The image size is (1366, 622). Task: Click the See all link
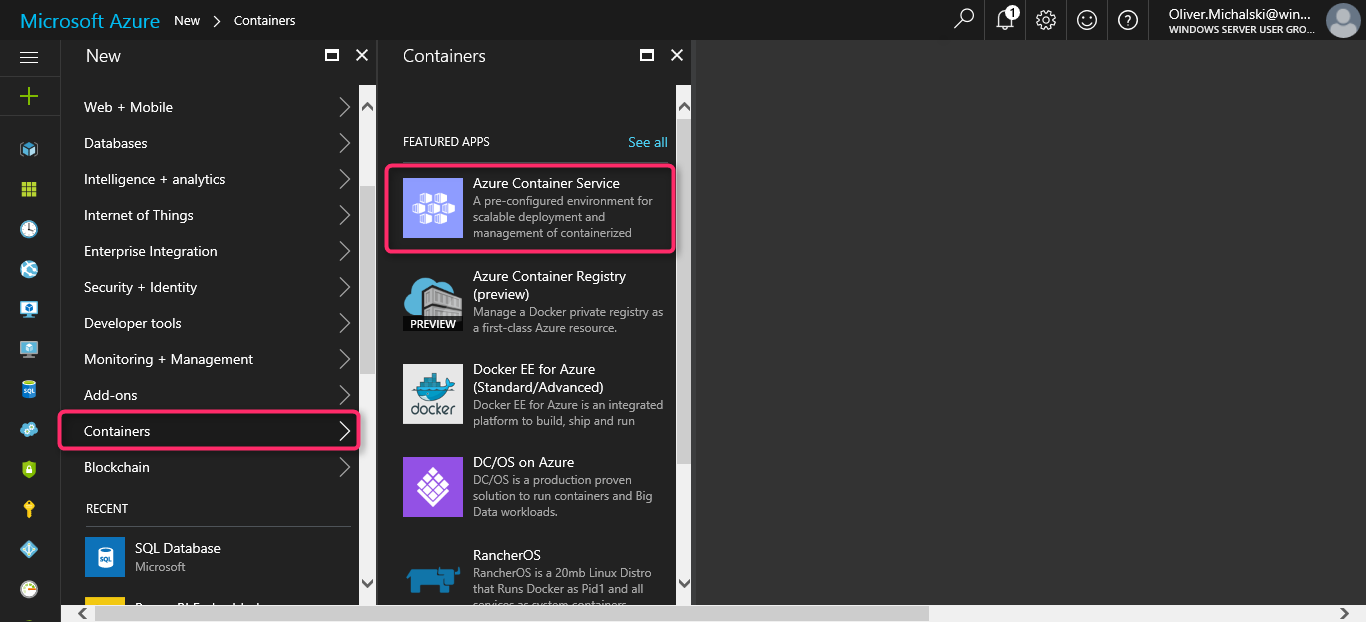coord(648,142)
